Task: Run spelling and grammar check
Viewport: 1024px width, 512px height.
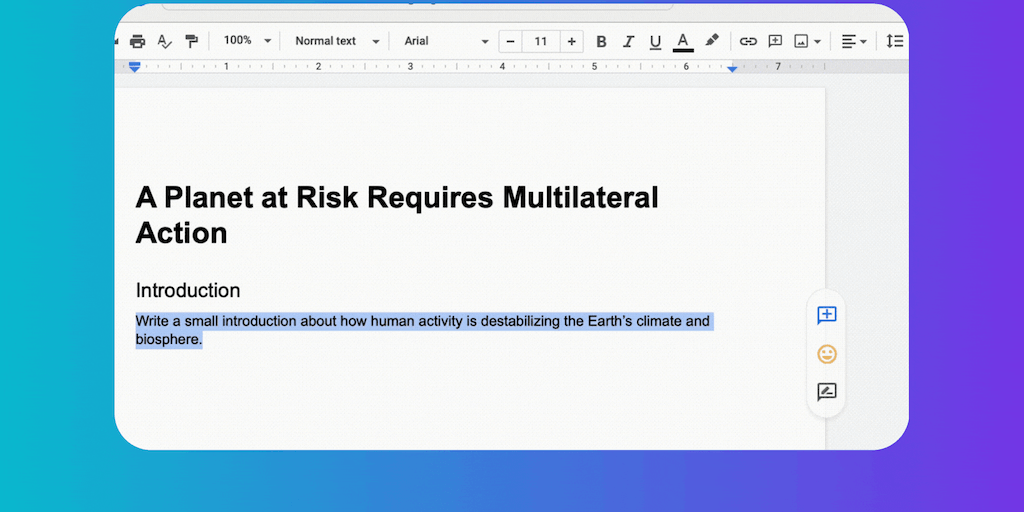Action: click(x=165, y=41)
